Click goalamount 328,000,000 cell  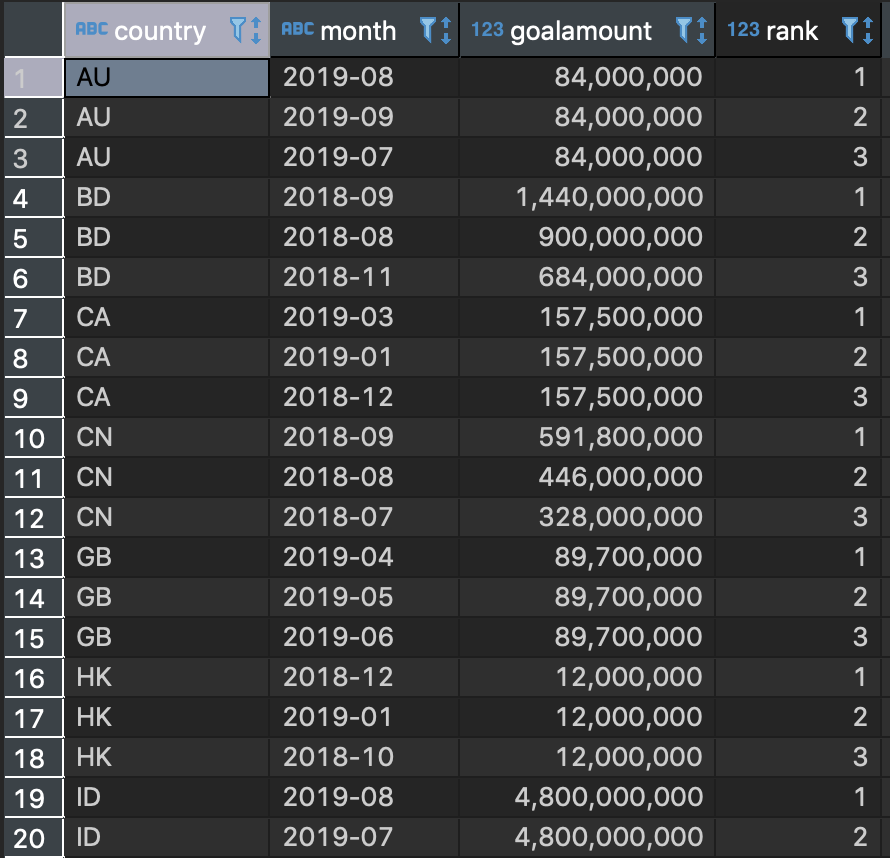click(x=587, y=518)
